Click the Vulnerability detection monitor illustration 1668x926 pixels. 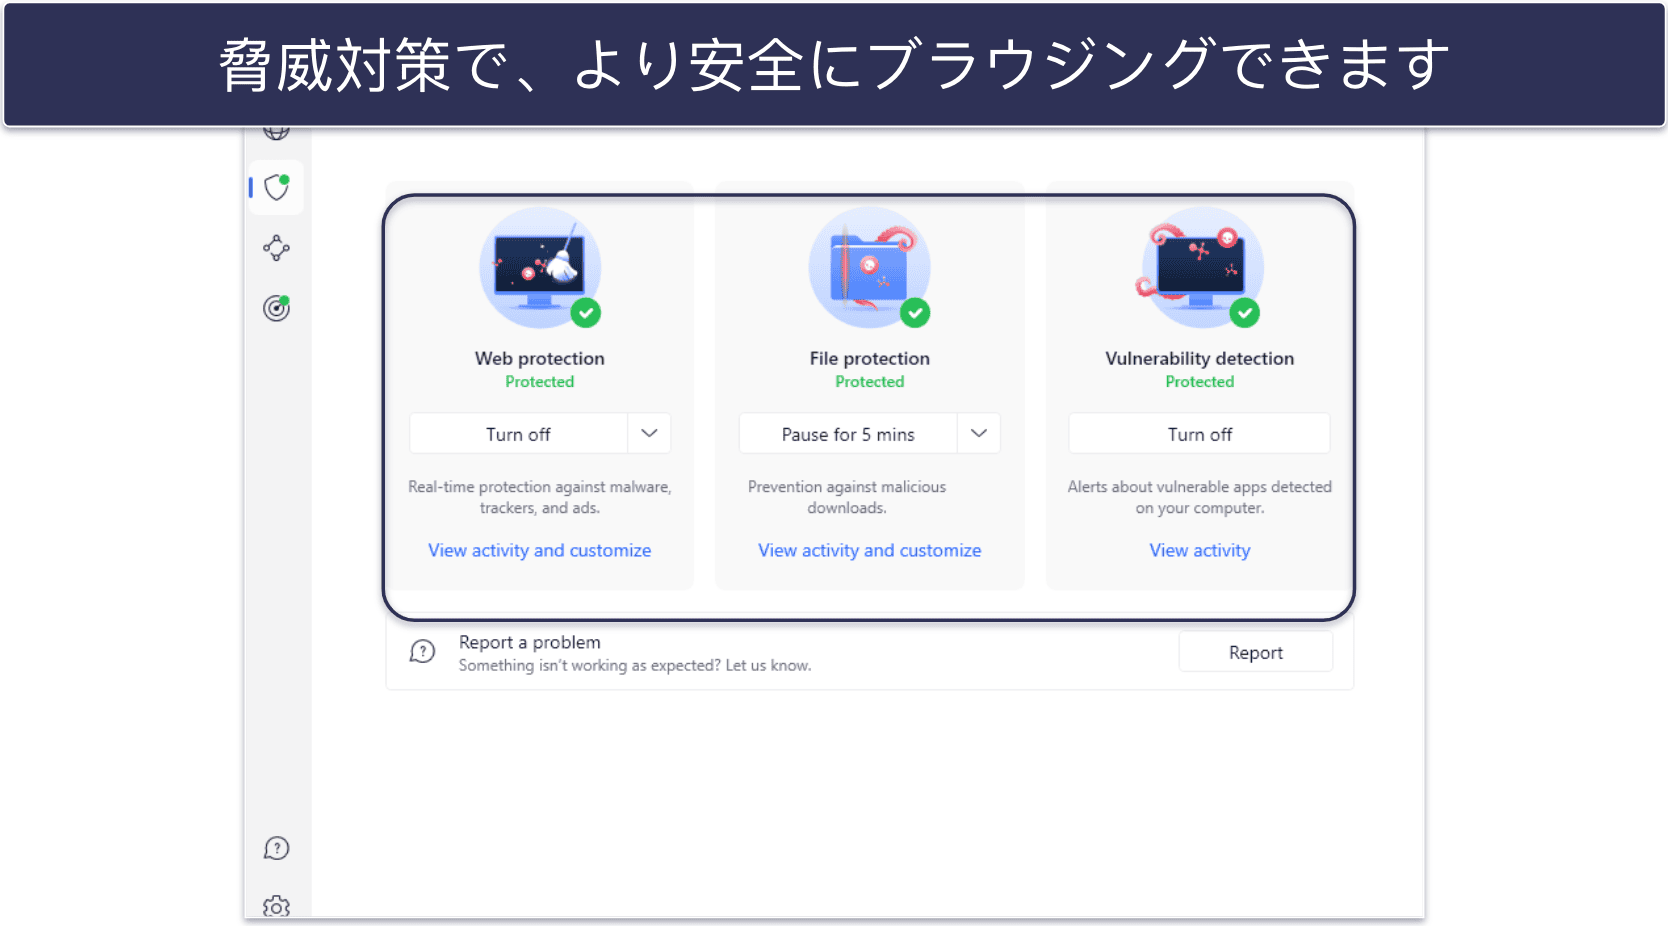point(1200,268)
